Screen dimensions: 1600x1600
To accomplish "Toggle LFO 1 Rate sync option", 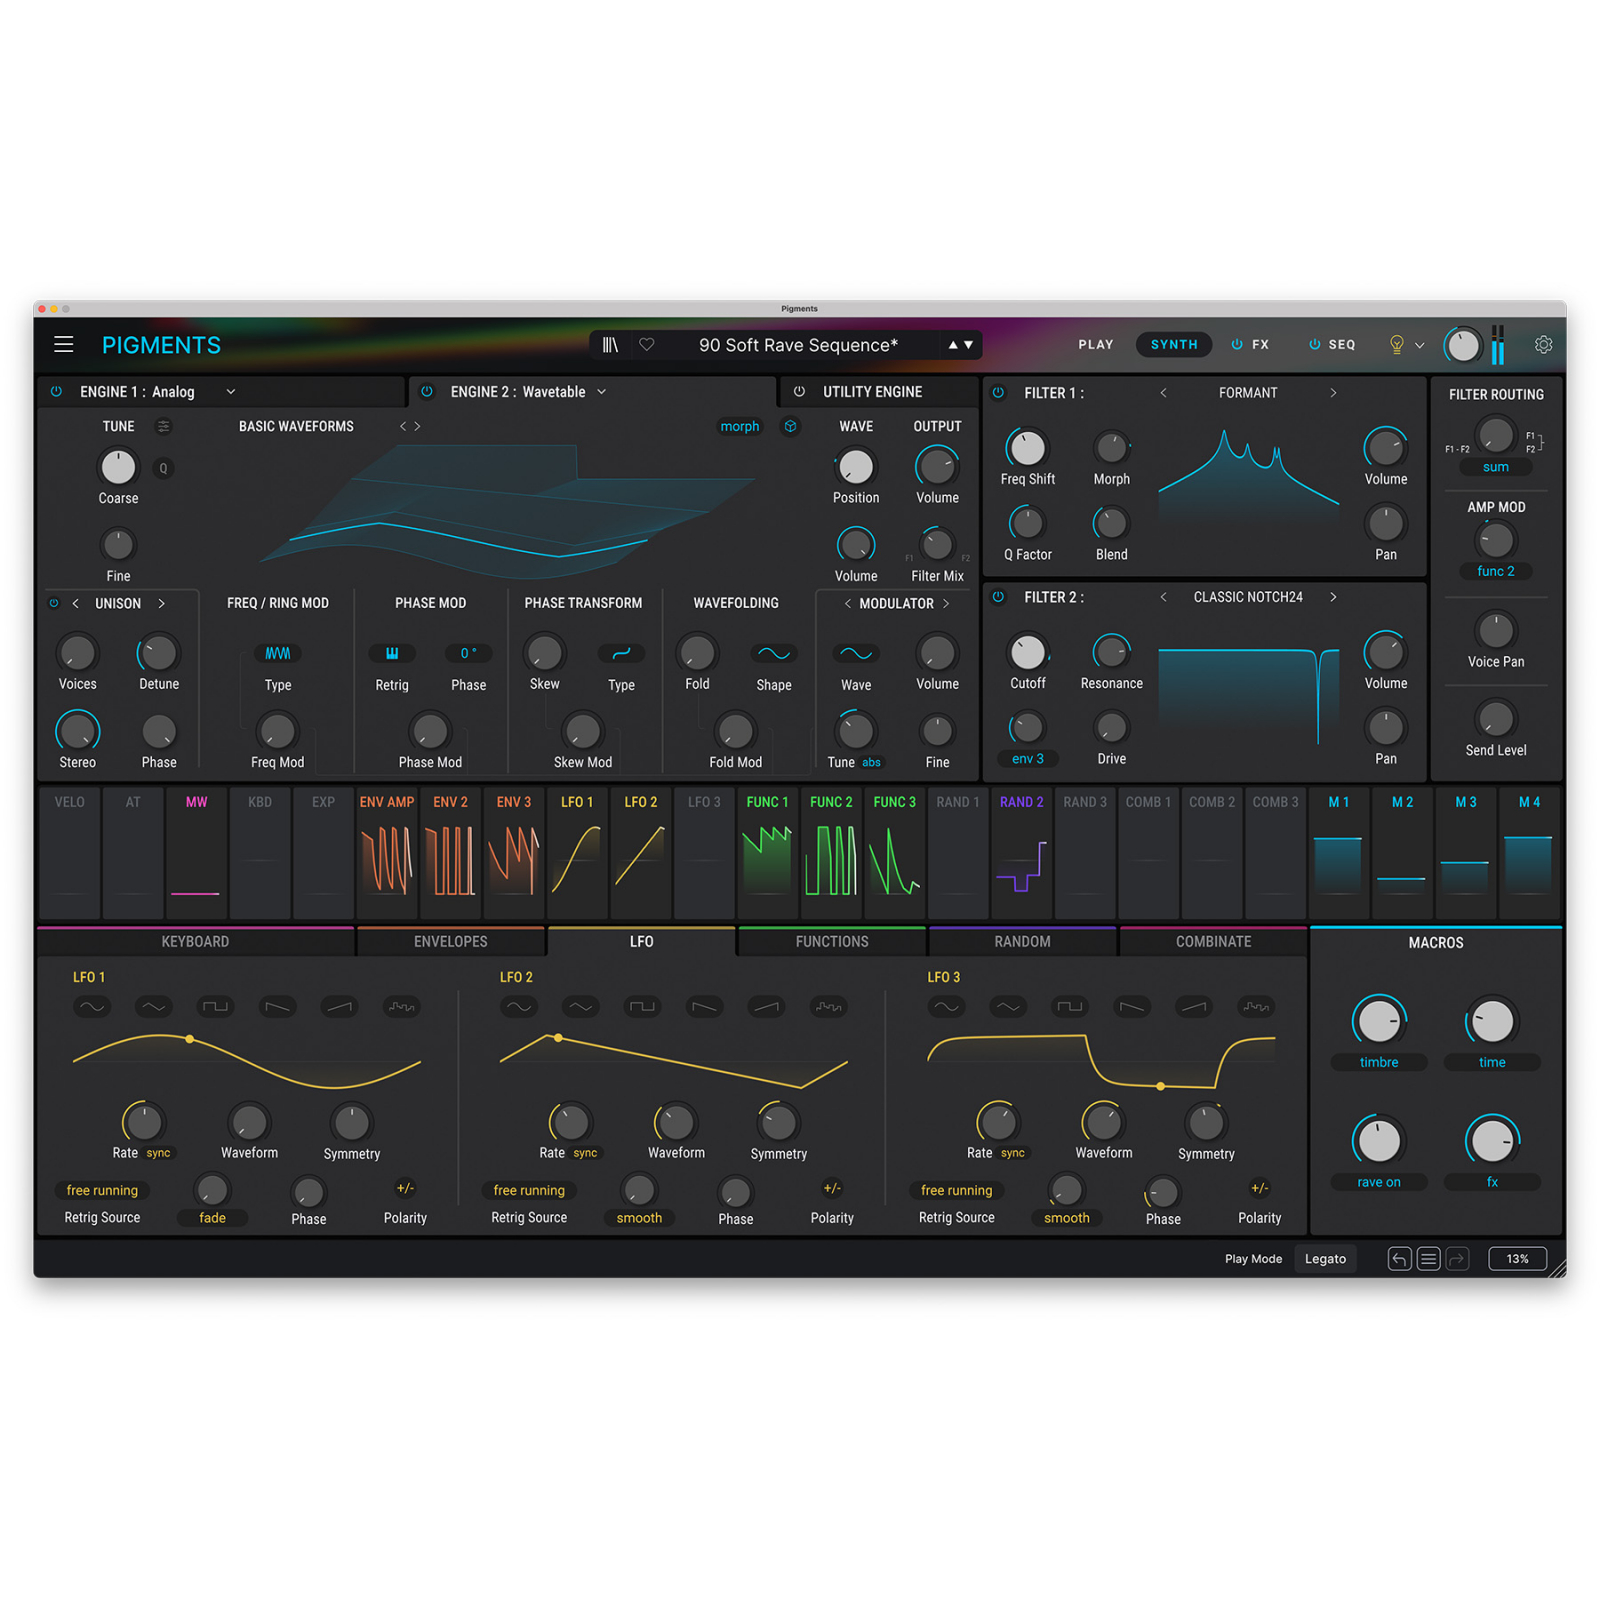I will (x=159, y=1154).
